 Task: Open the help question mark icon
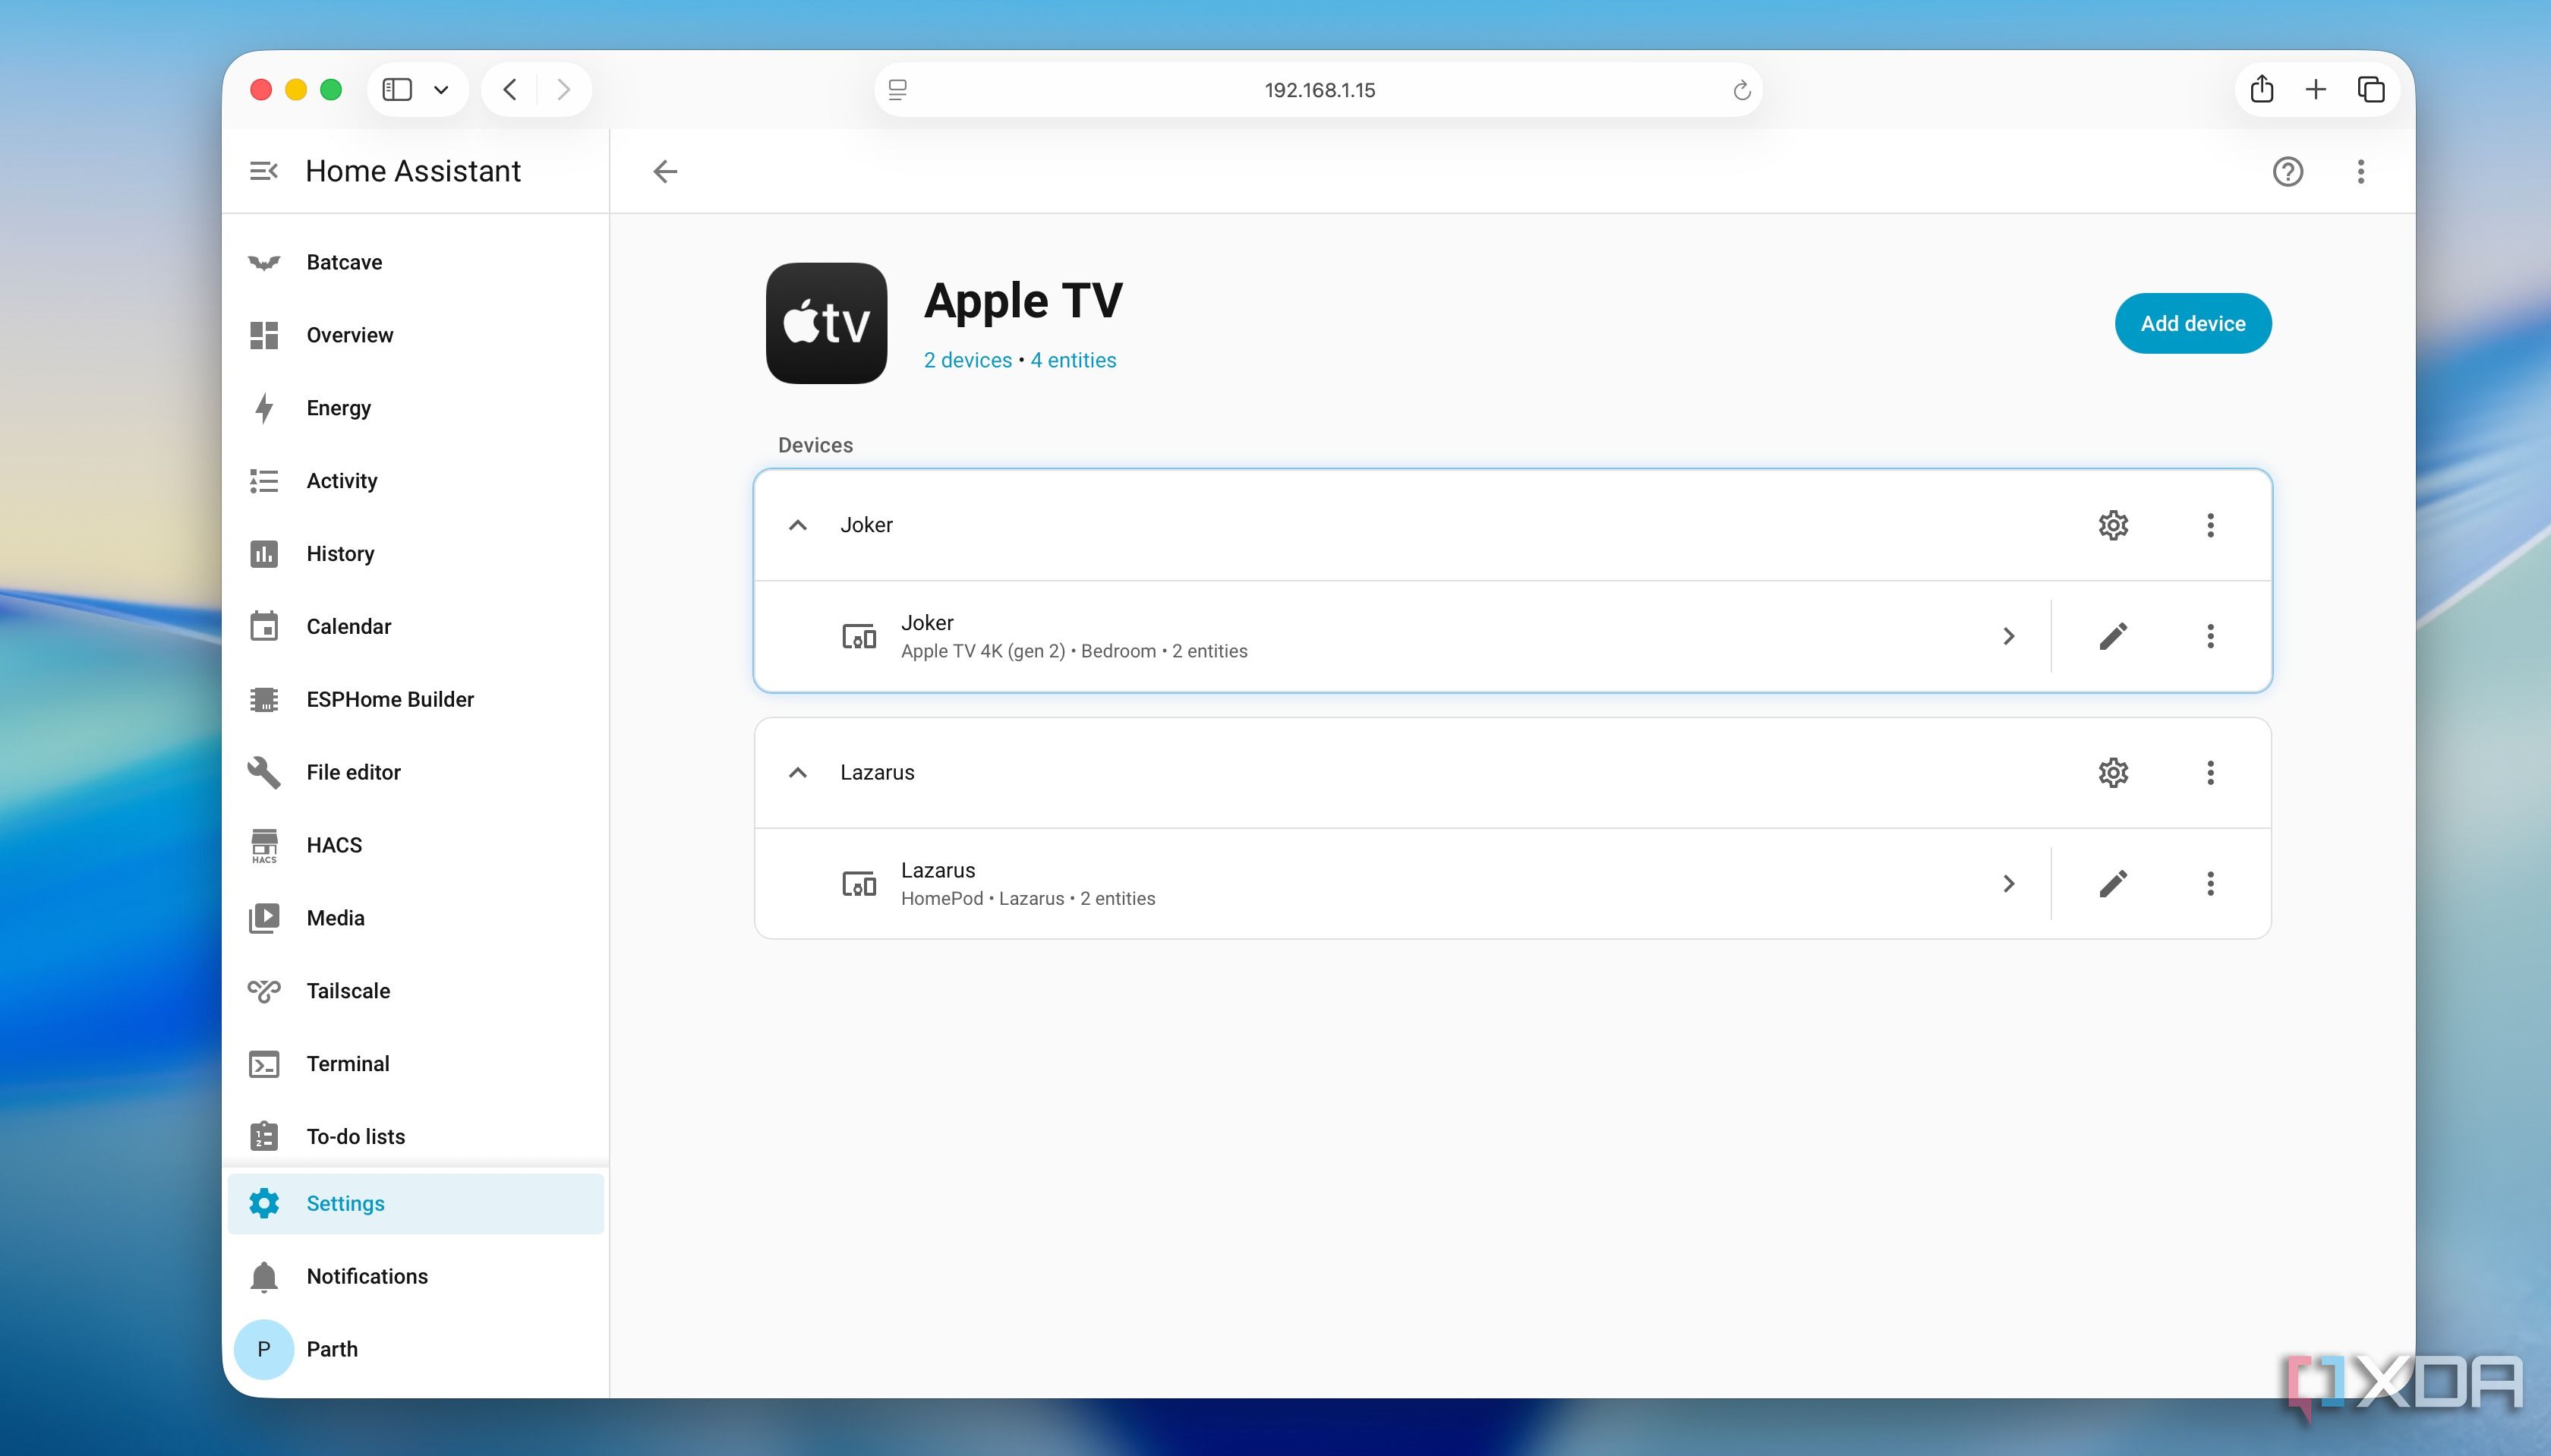tap(2288, 171)
